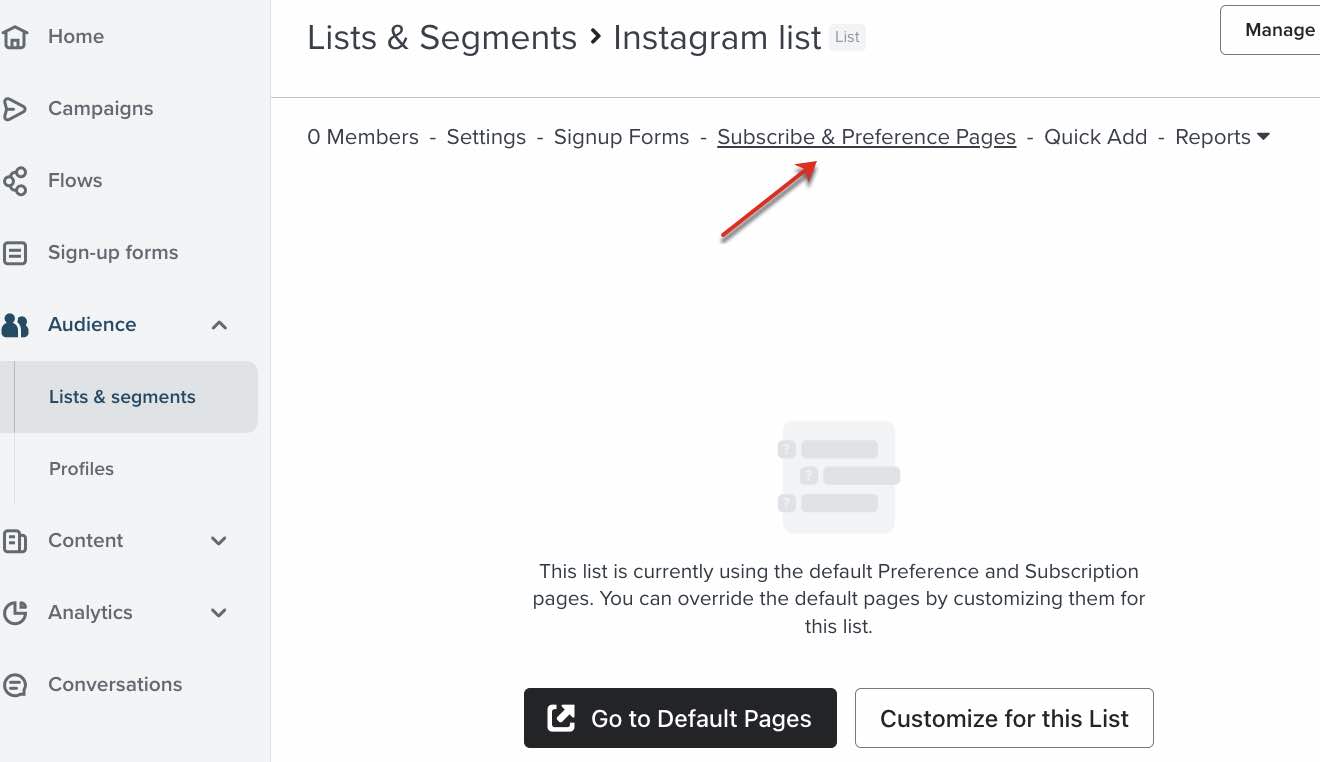The image size is (1320, 762).
Task: Select Quick Add from the list navigation
Action: point(1095,137)
